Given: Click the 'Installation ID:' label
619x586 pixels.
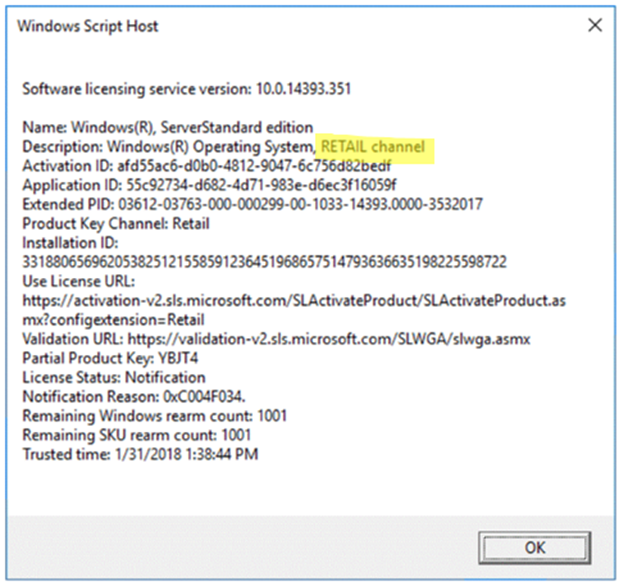Looking at the screenshot, I should (70, 242).
